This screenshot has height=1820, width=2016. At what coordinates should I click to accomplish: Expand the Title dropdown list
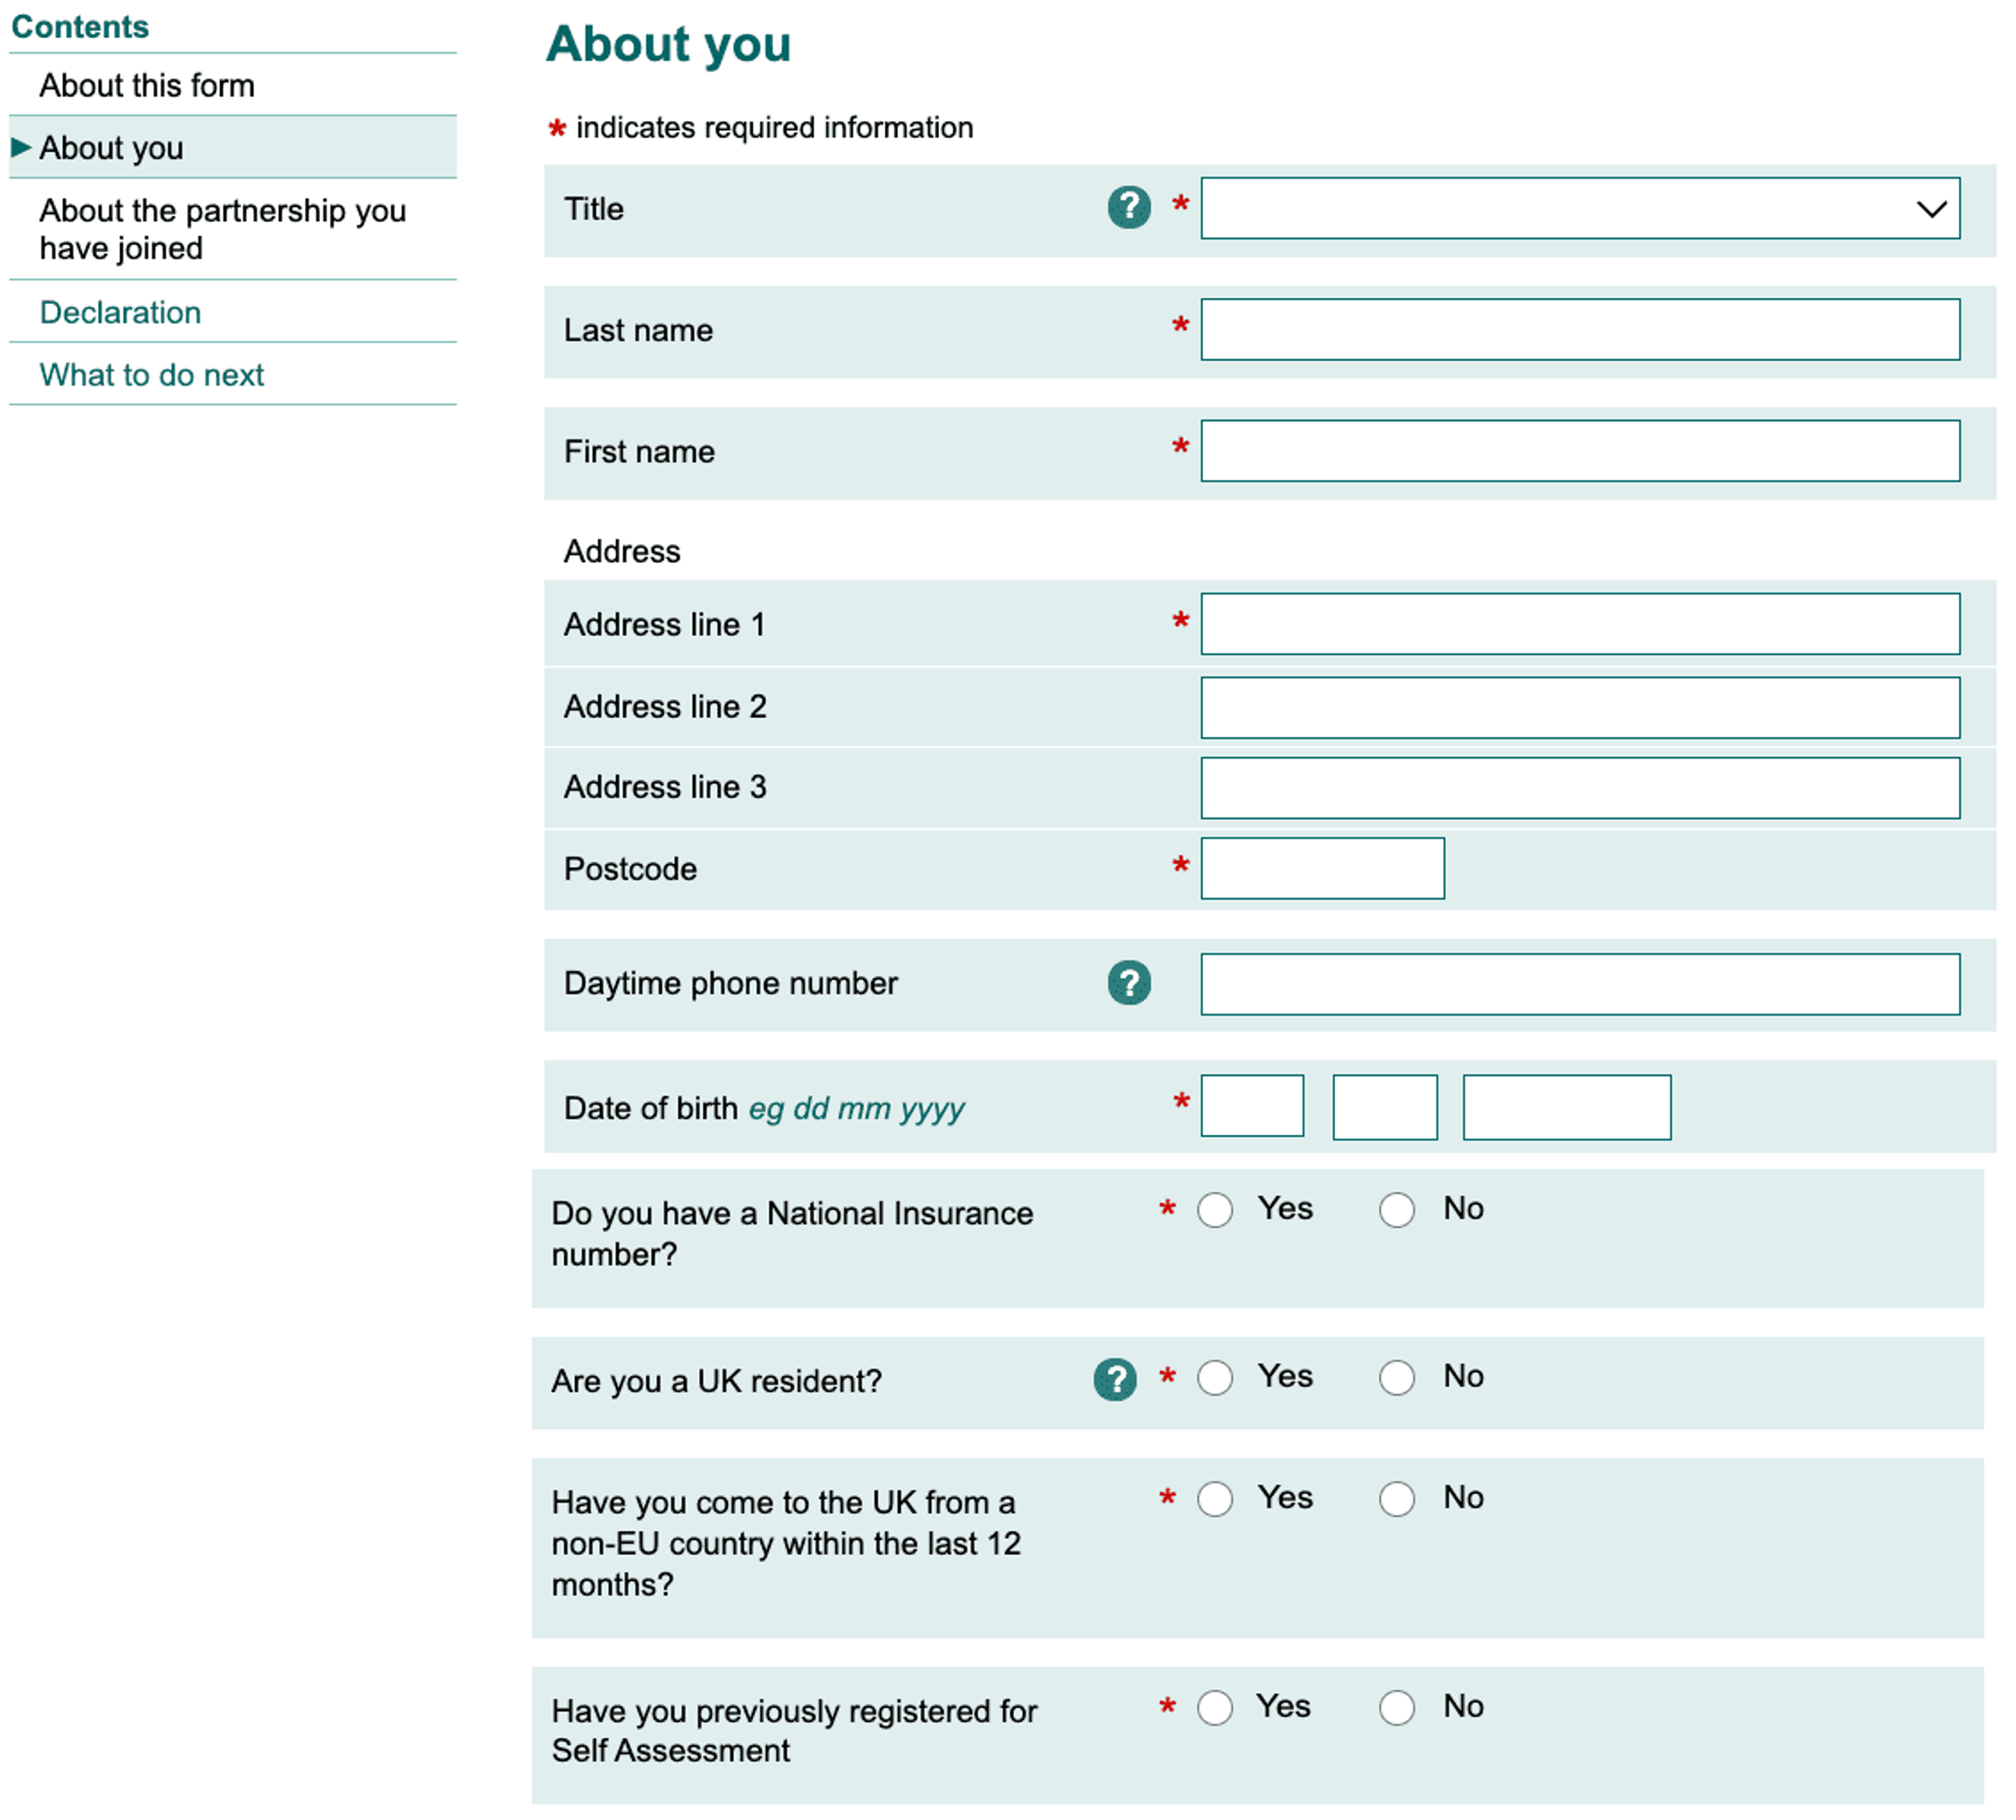[1580, 208]
